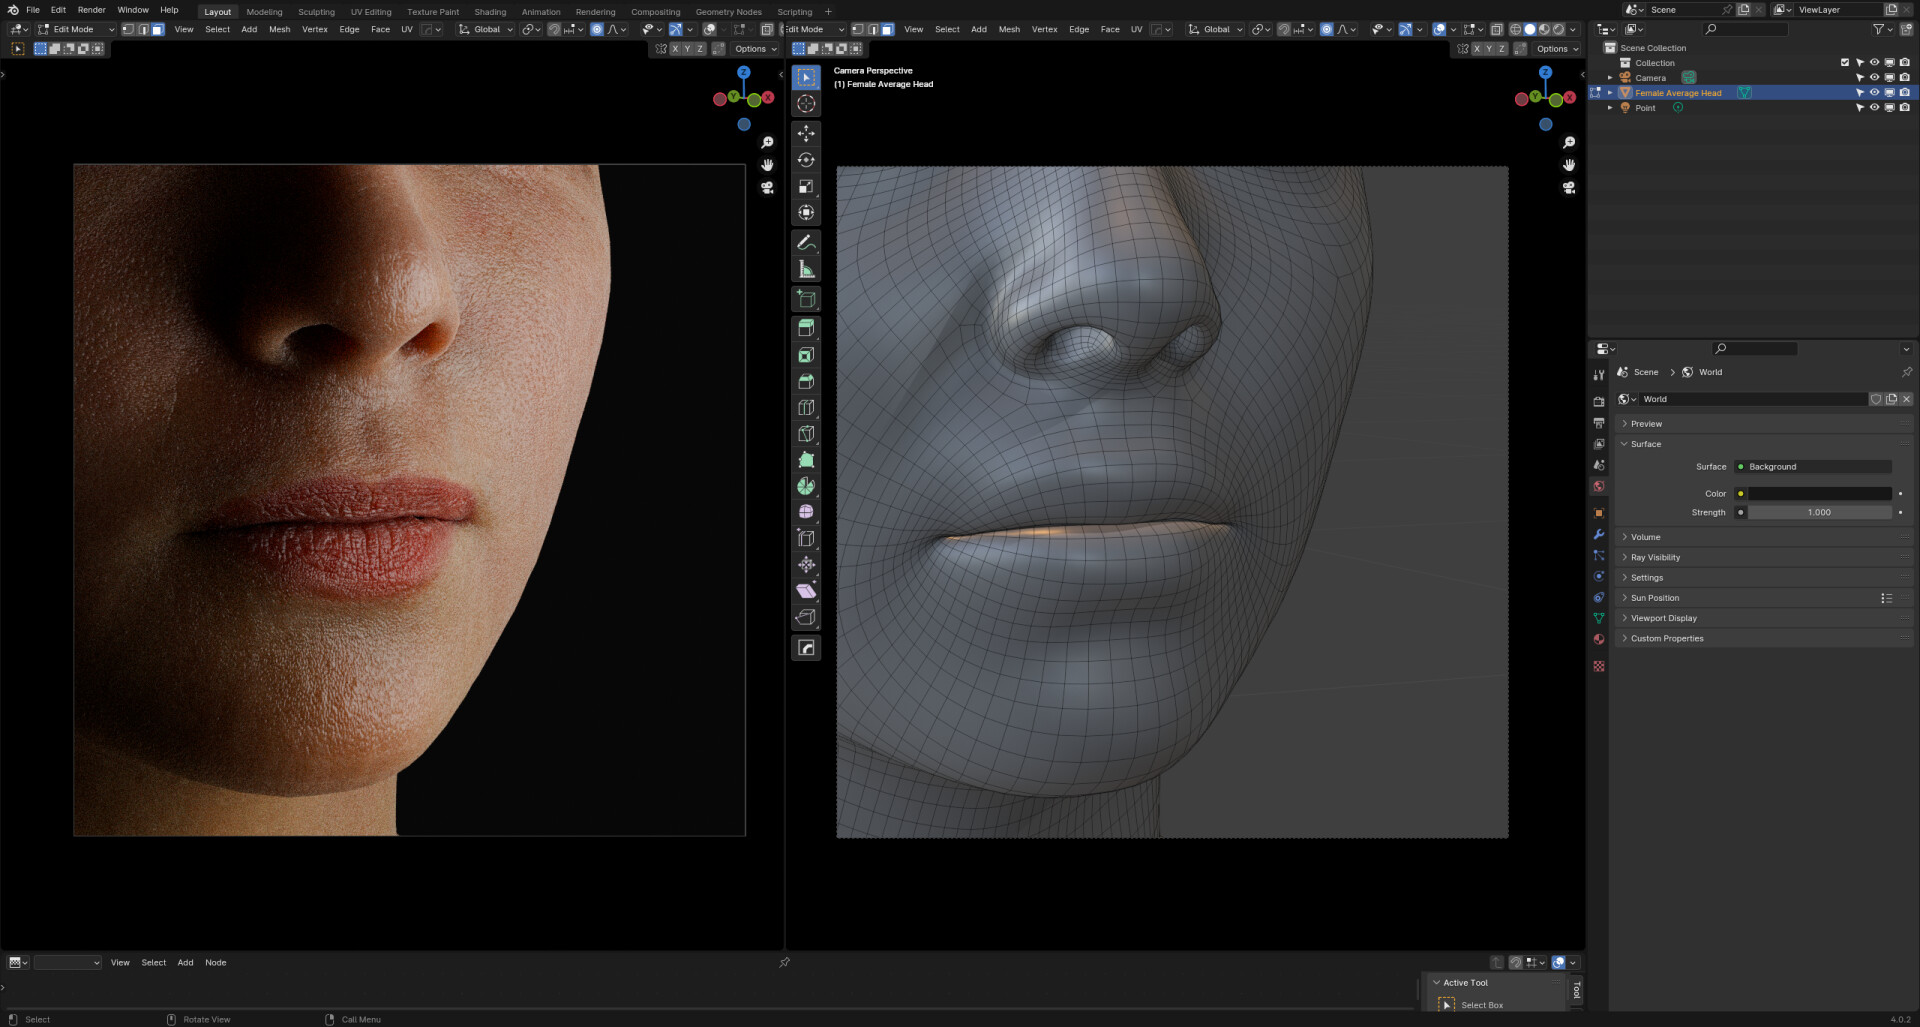Select the Move tool in the viewport toolbar
This screenshot has height=1027, width=1920.
[x=806, y=133]
